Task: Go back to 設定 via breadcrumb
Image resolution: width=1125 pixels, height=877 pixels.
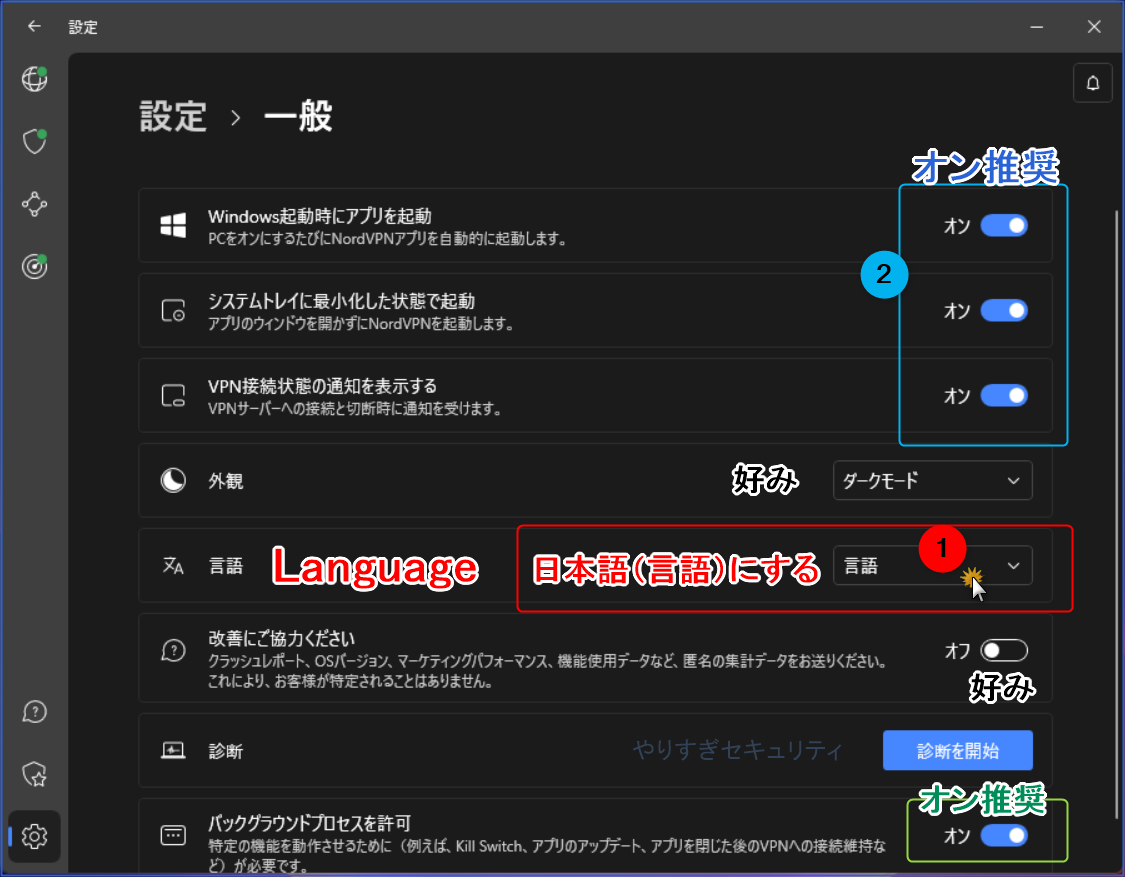Action: (x=173, y=116)
